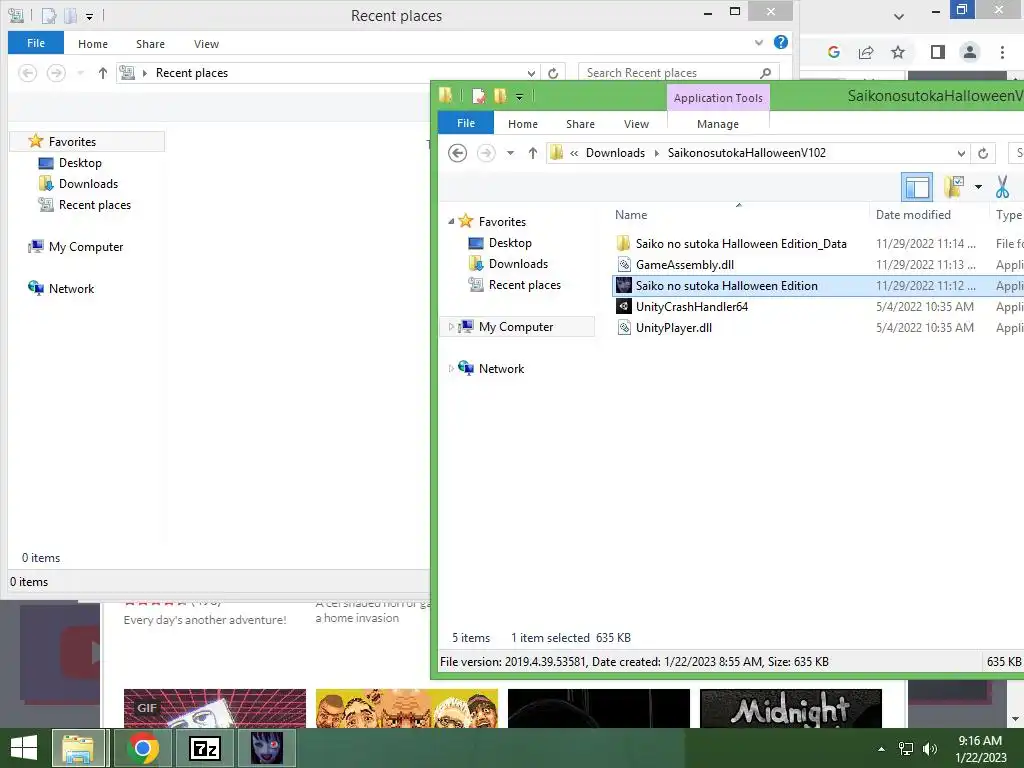
Task: Expand My Computer in Saikonosutoka window
Action: [451, 327]
